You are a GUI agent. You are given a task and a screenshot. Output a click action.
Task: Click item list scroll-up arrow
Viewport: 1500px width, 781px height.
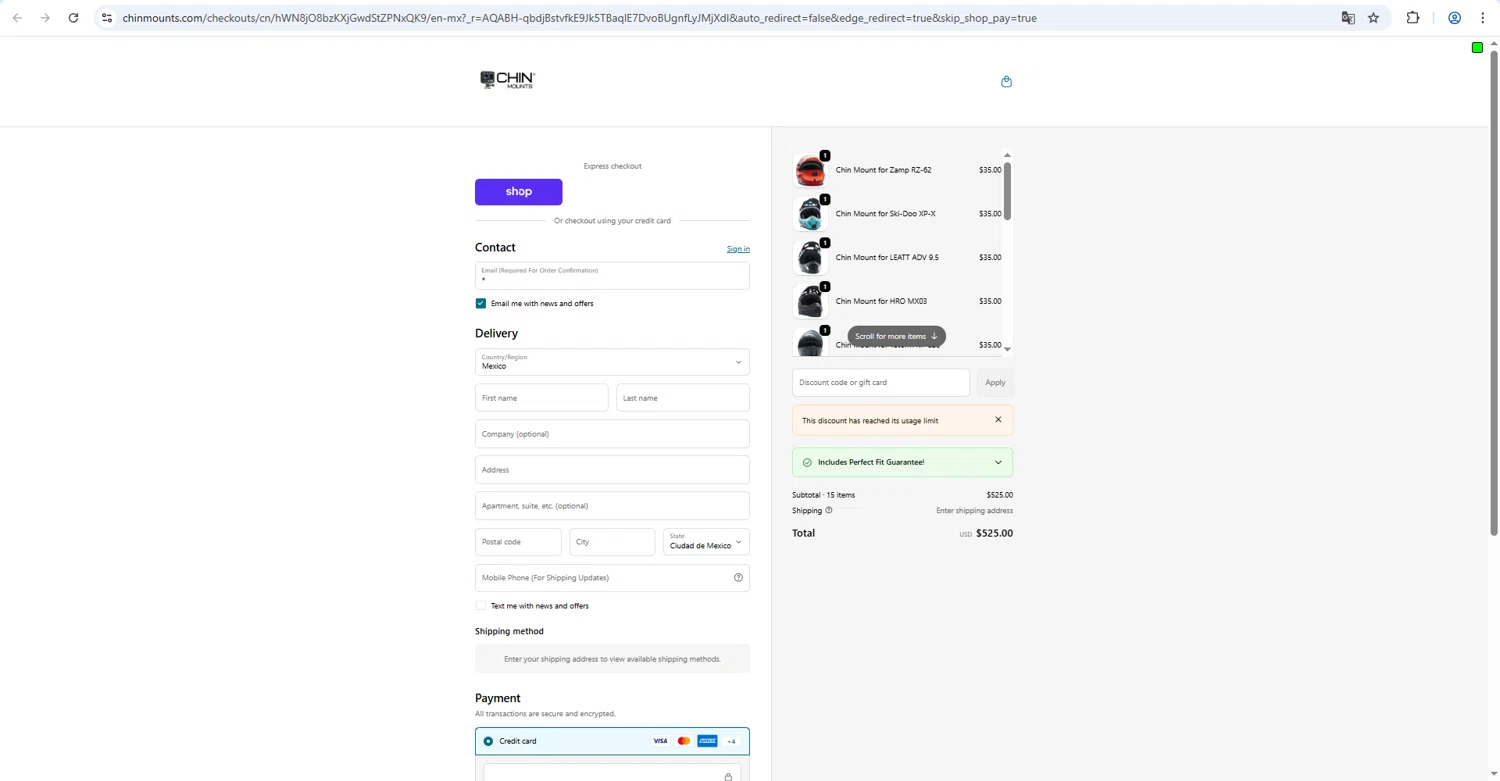pos(1007,155)
